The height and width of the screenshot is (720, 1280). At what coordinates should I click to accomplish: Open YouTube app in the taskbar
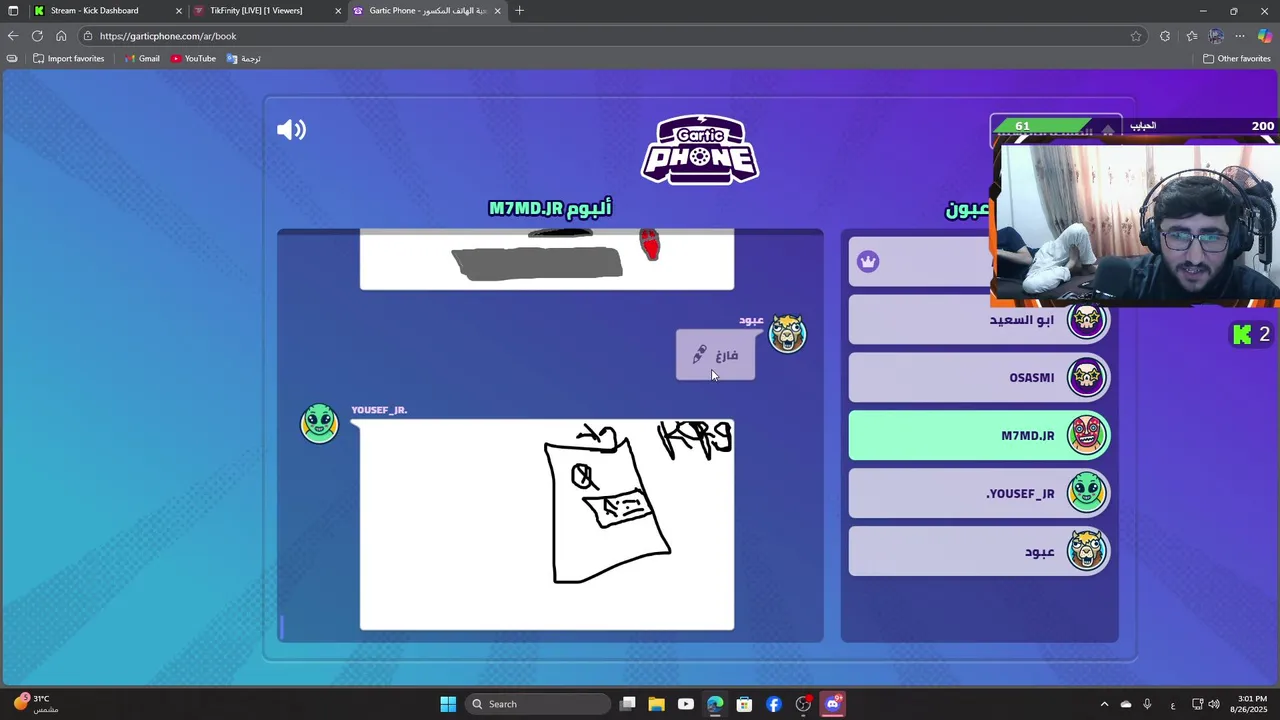click(x=685, y=704)
